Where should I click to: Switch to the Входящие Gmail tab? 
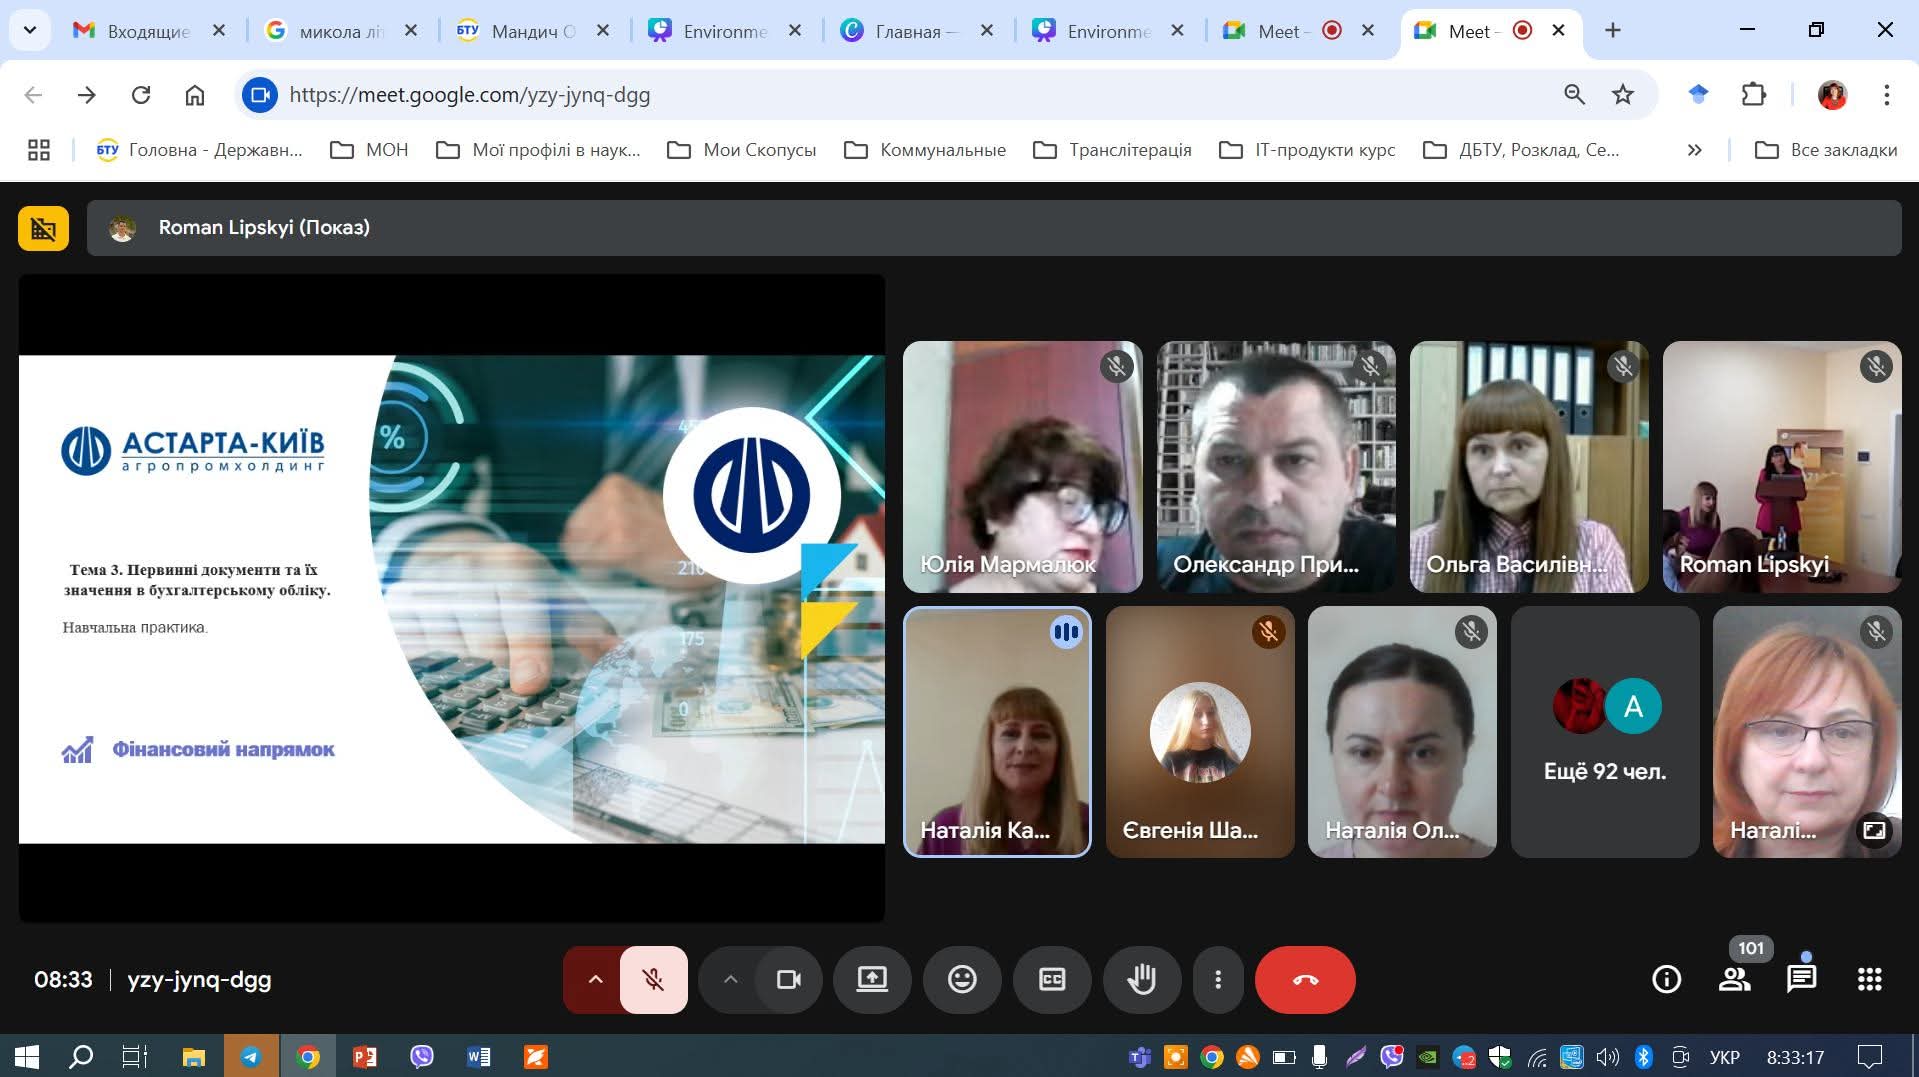tap(148, 31)
